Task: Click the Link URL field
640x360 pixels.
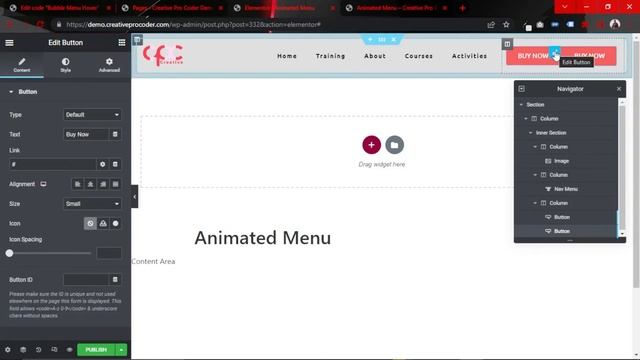Action: coord(52,164)
